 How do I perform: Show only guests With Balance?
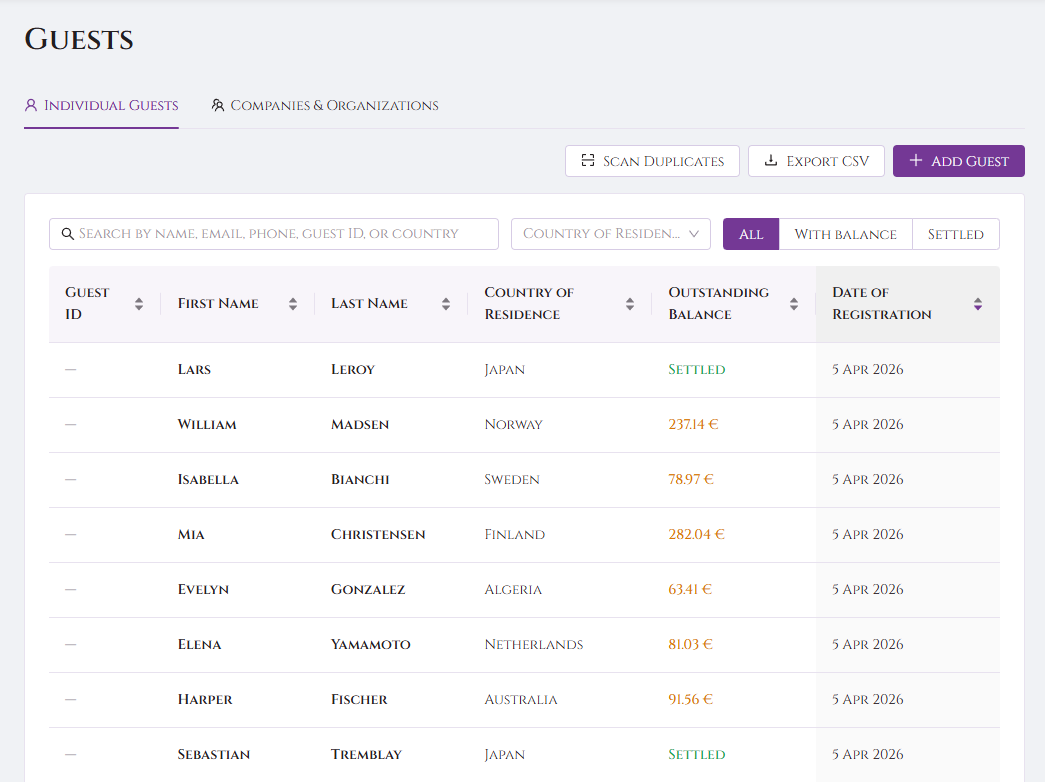pyautogui.click(x=845, y=234)
